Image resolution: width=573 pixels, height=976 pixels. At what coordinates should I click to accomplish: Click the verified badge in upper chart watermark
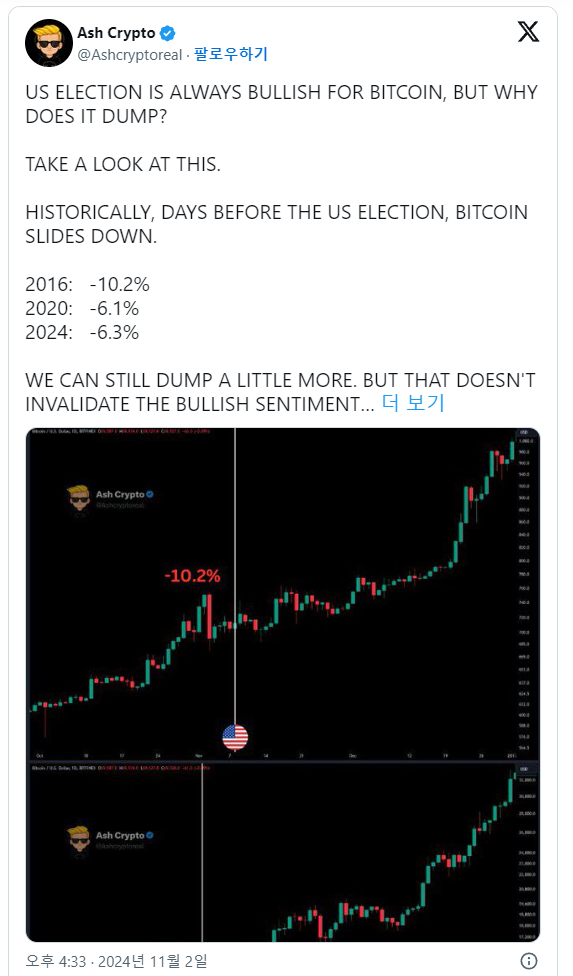150,494
